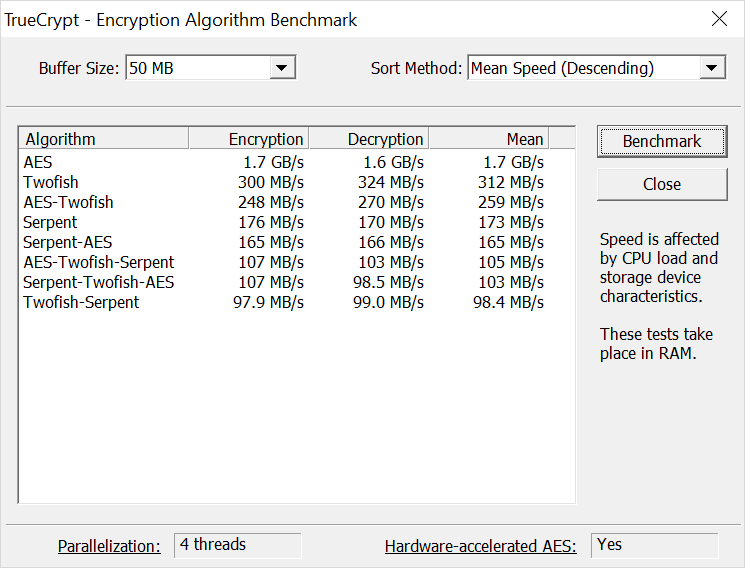Expand the Sort Method dropdown arrow

pyautogui.click(x=712, y=68)
